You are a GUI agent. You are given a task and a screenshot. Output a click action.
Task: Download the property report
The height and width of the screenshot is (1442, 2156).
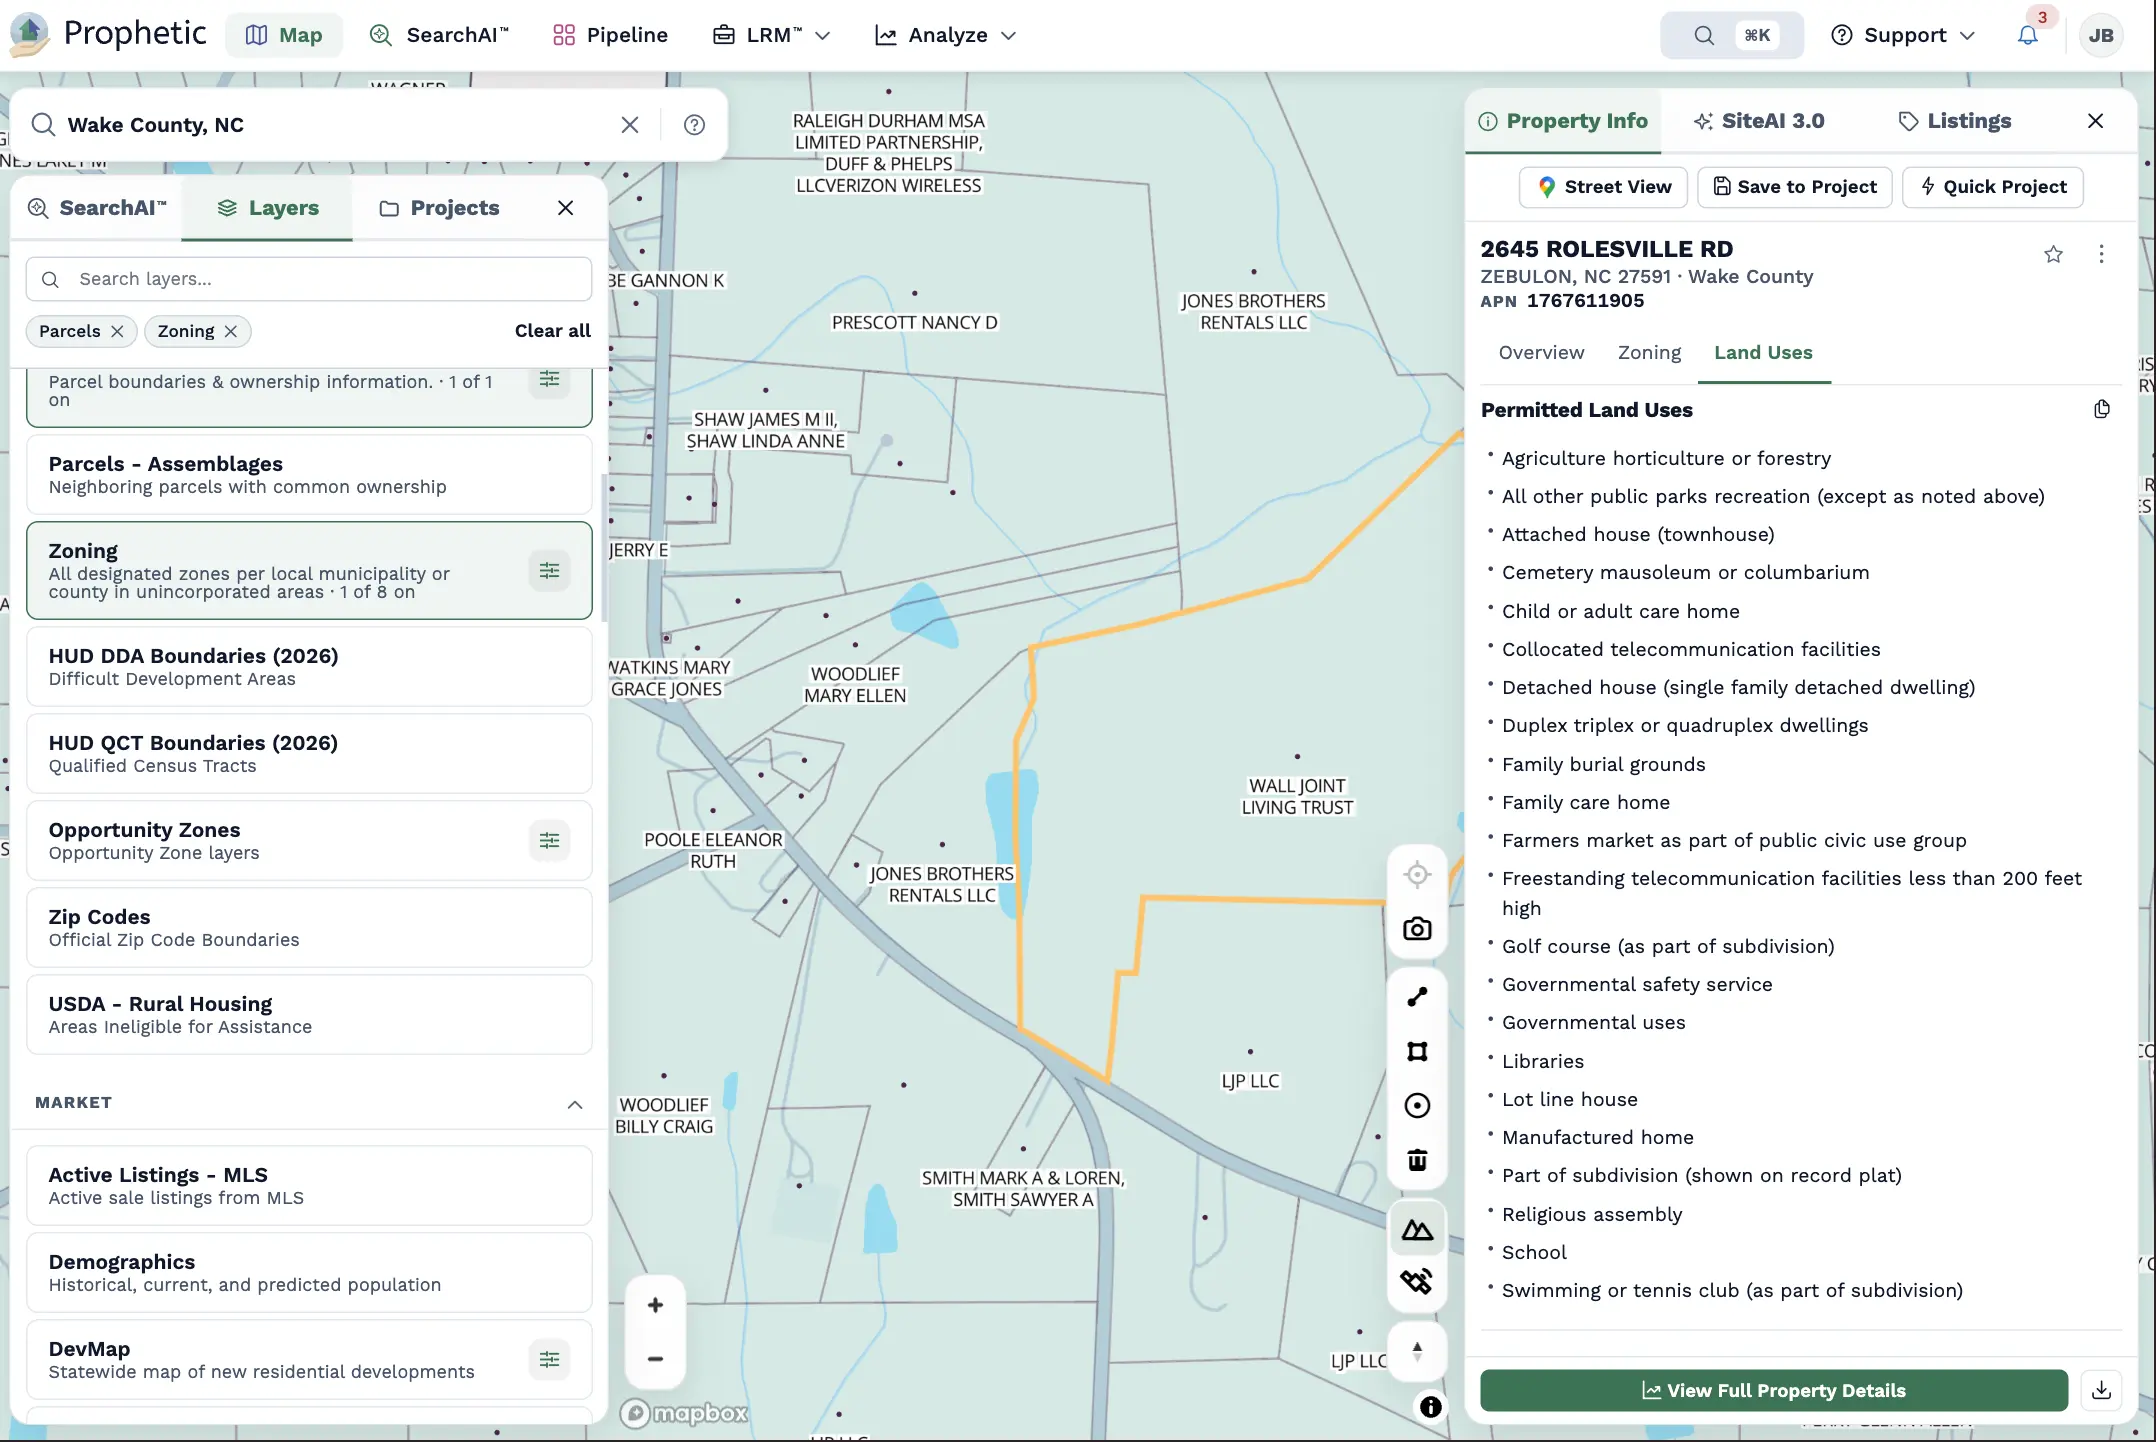[2101, 1390]
